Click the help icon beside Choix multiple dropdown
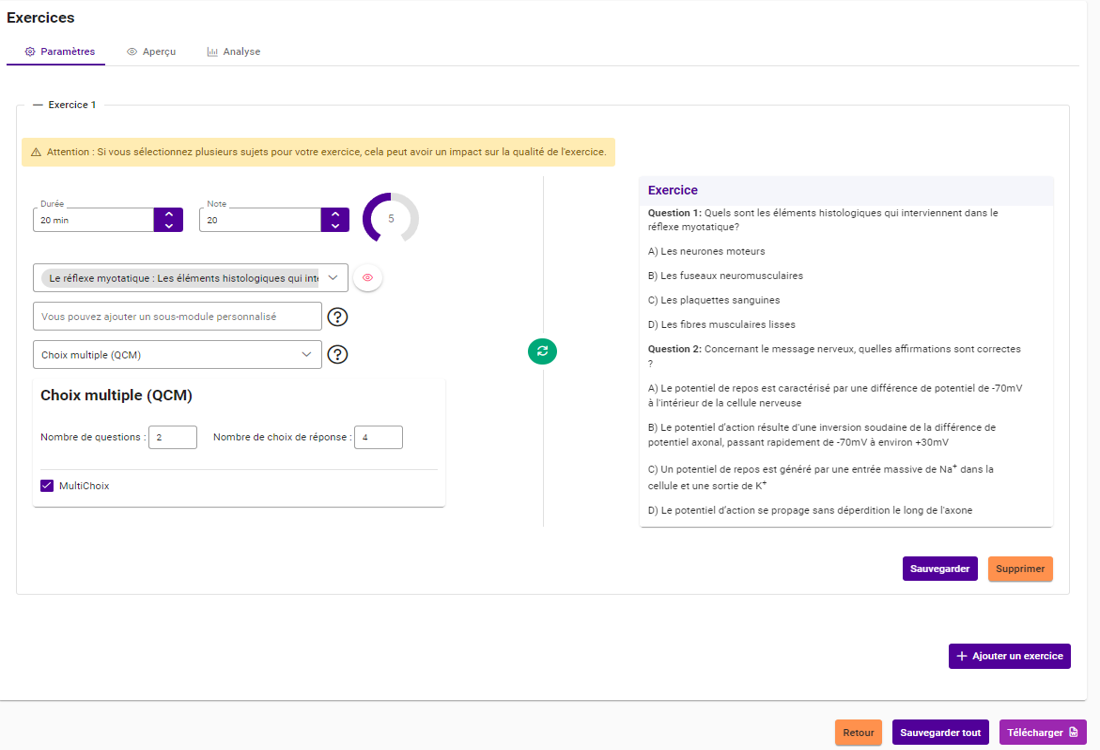The height and width of the screenshot is (750, 1100). tap(338, 354)
